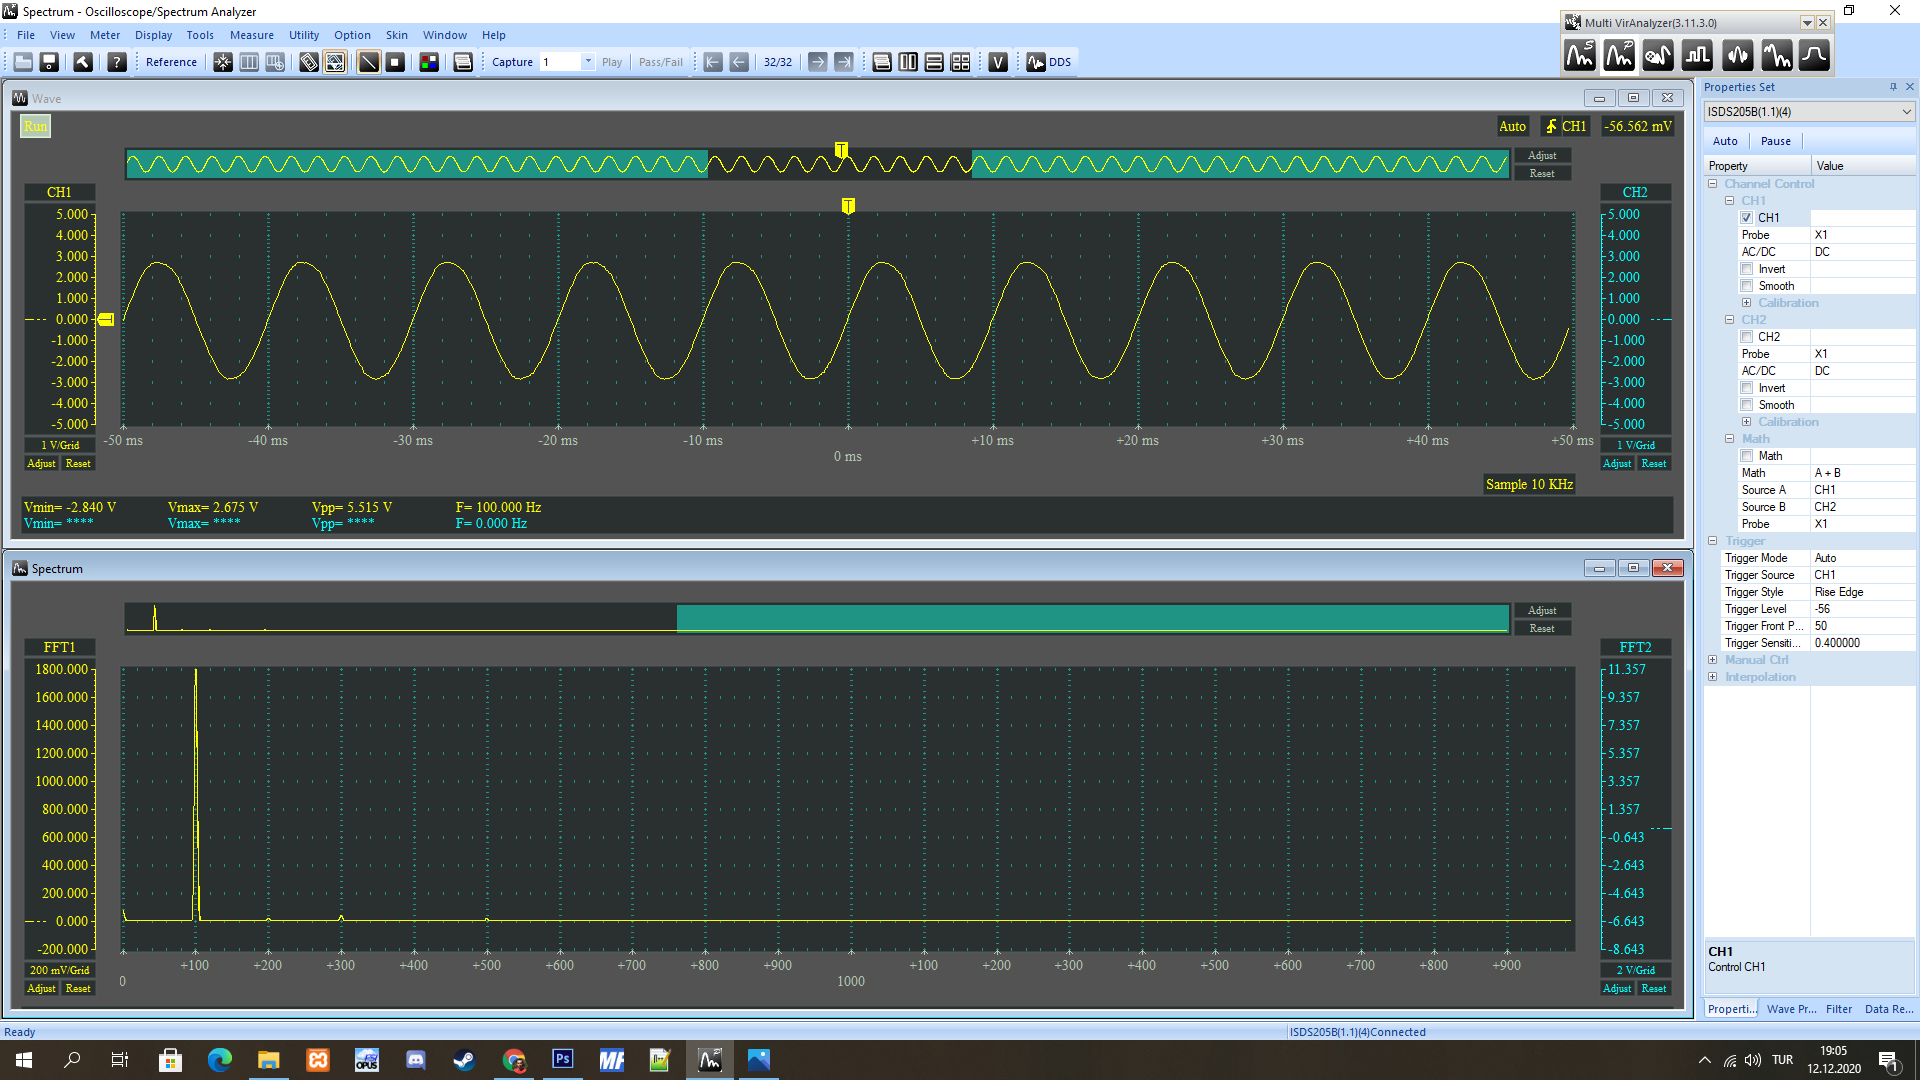
Task: Click the Reference toolbar button
Action: pos(171,62)
